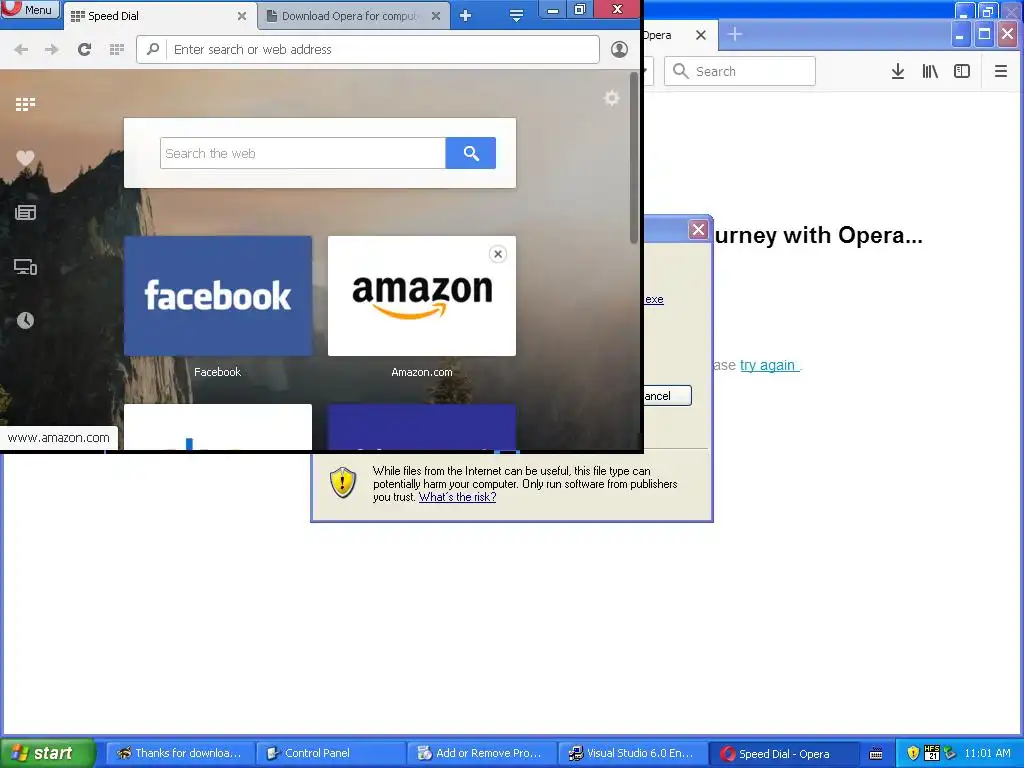
Task: Open Opera's tab menu icon
Action: point(516,16)
